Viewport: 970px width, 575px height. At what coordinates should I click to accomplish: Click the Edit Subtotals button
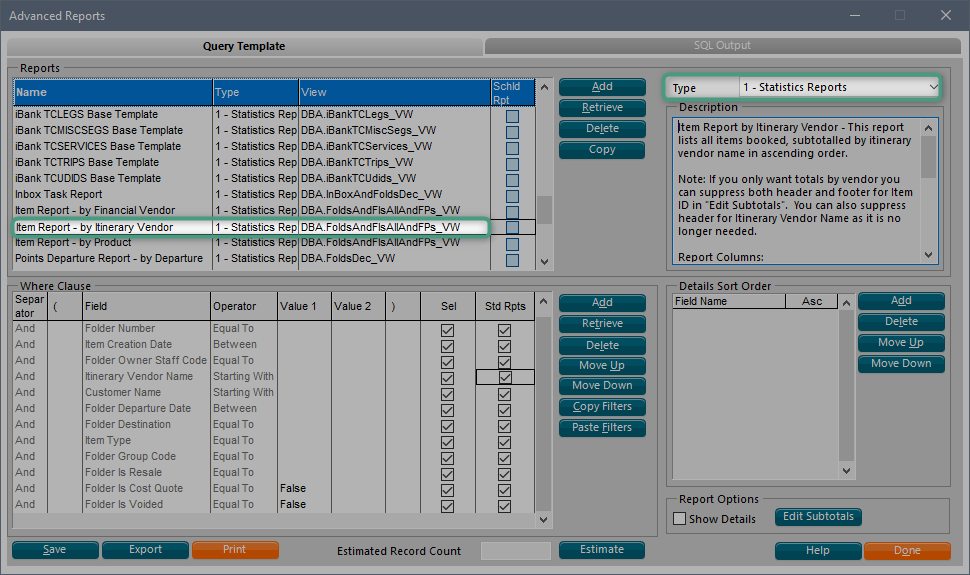coord(818,517)
